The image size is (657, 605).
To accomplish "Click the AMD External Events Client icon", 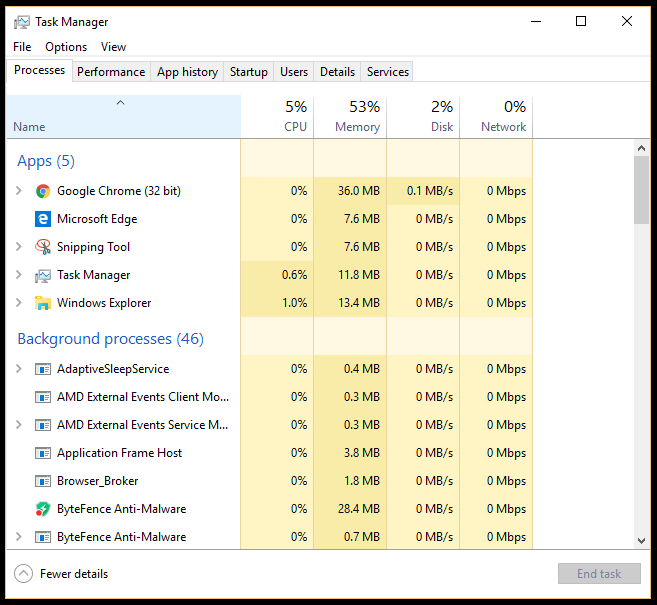I will coord(43,397).
